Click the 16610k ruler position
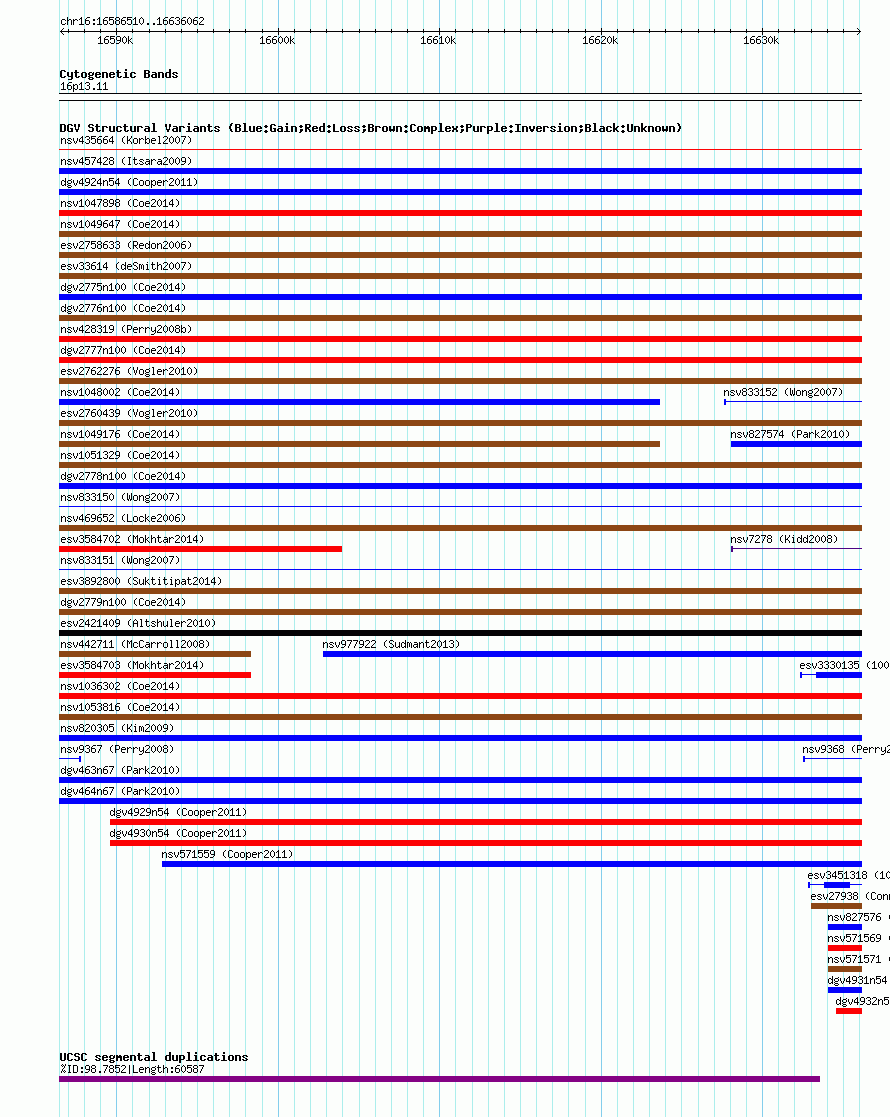Image resolution: width=890 pixels, height=1117 pixels. 438,41
